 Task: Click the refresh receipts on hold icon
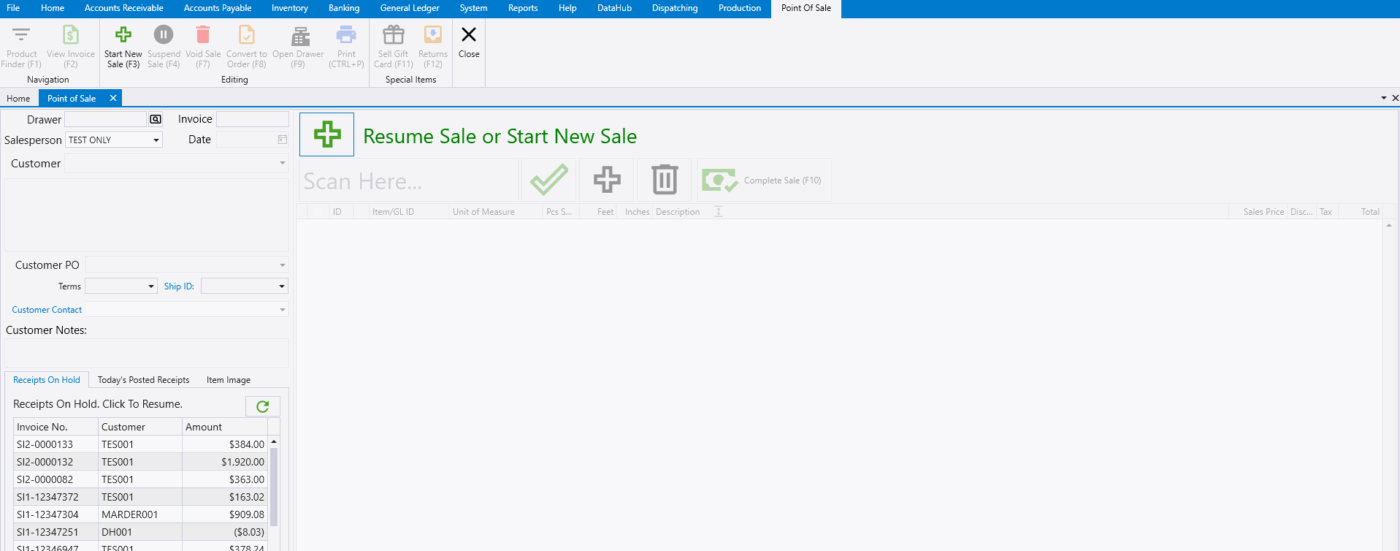263,406
